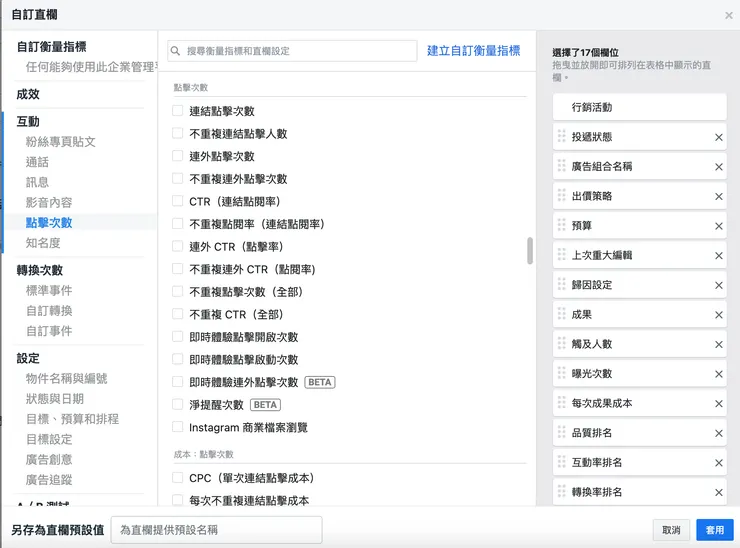Check the 不重複 CTR（全部）checkbox

point(177,314)
